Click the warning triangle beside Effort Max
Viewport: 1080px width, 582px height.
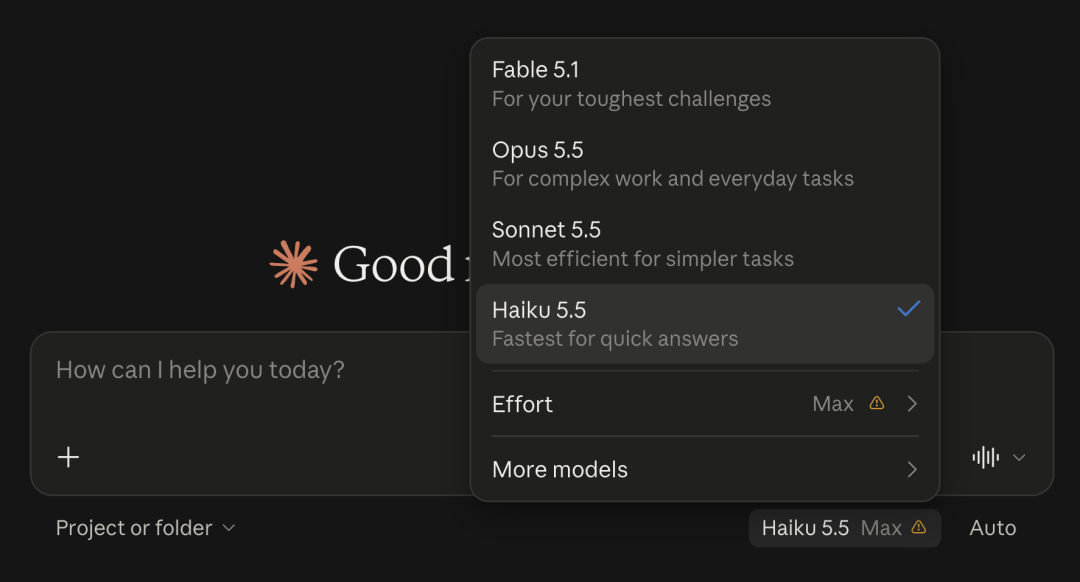point(876,403)
